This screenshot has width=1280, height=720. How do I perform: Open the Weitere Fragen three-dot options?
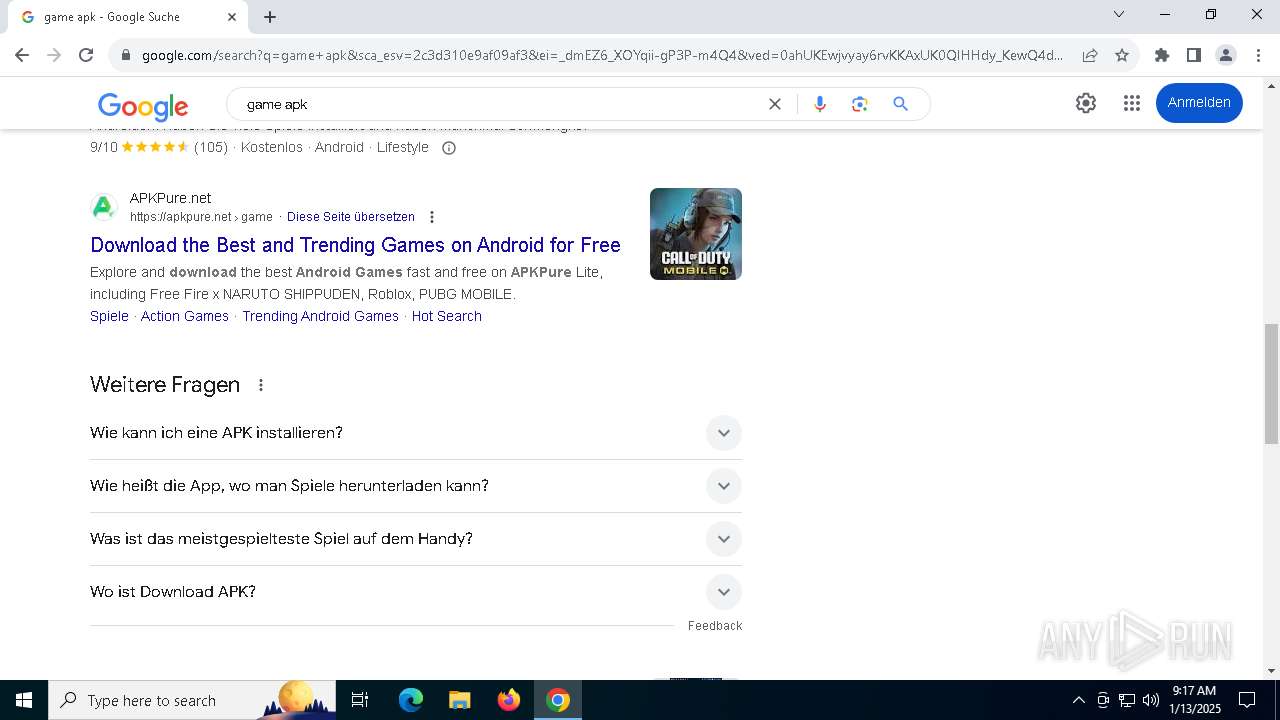261,385
